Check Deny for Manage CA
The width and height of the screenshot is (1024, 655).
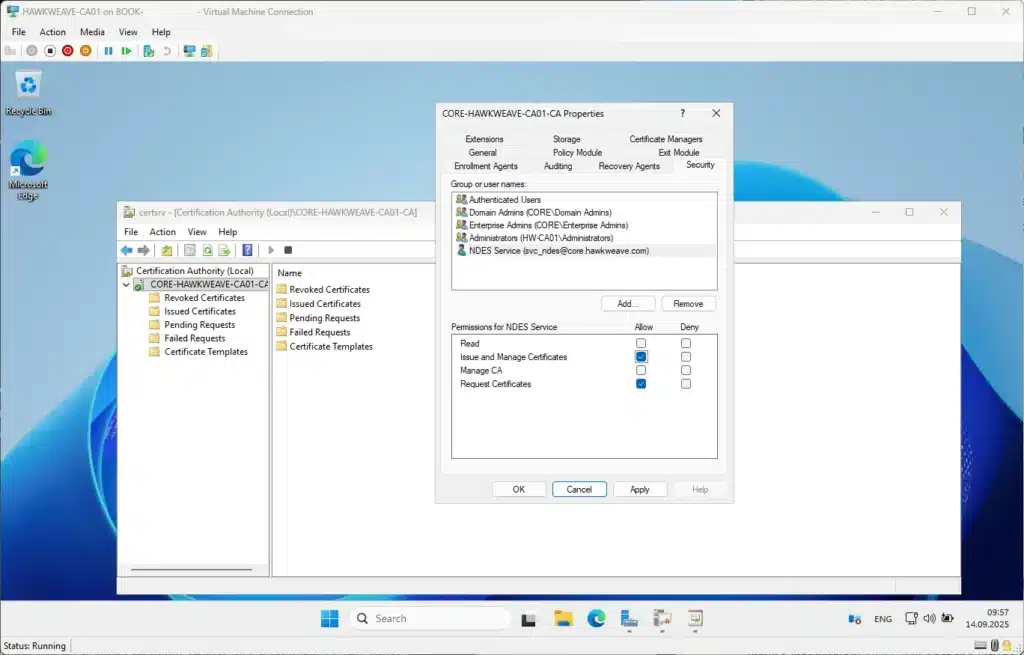(686, 370)
